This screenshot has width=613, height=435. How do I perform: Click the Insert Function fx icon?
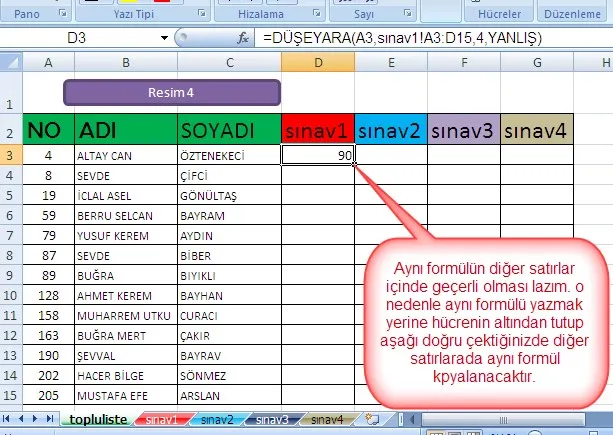[x=241, y=38]
